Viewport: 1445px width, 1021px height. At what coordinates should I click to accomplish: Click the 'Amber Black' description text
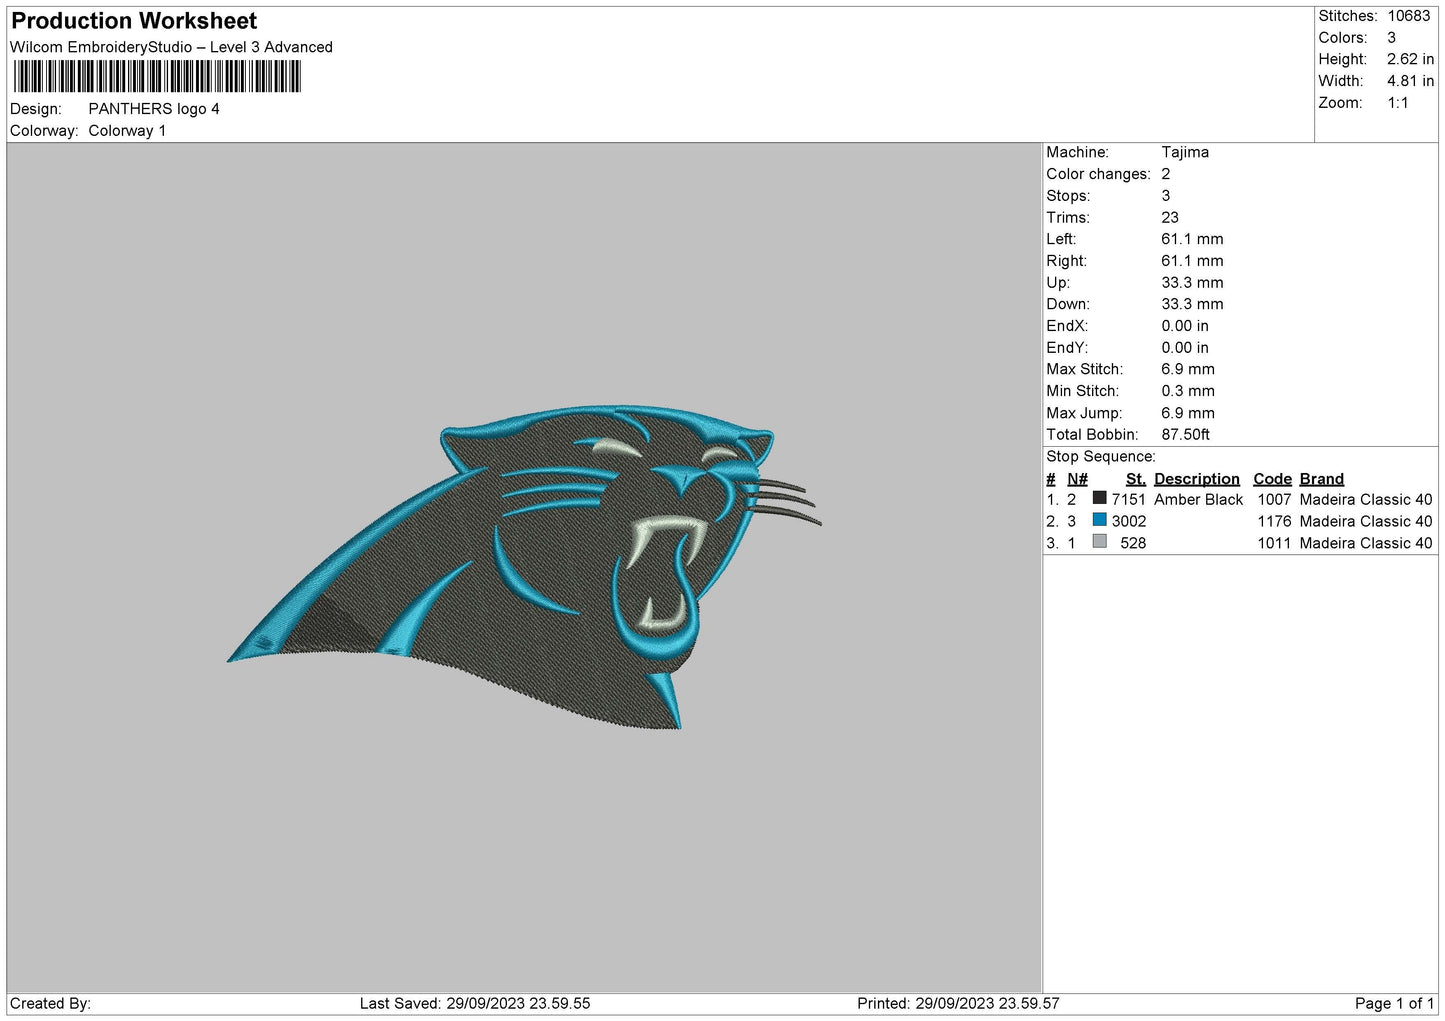(x=1198, y=499)
